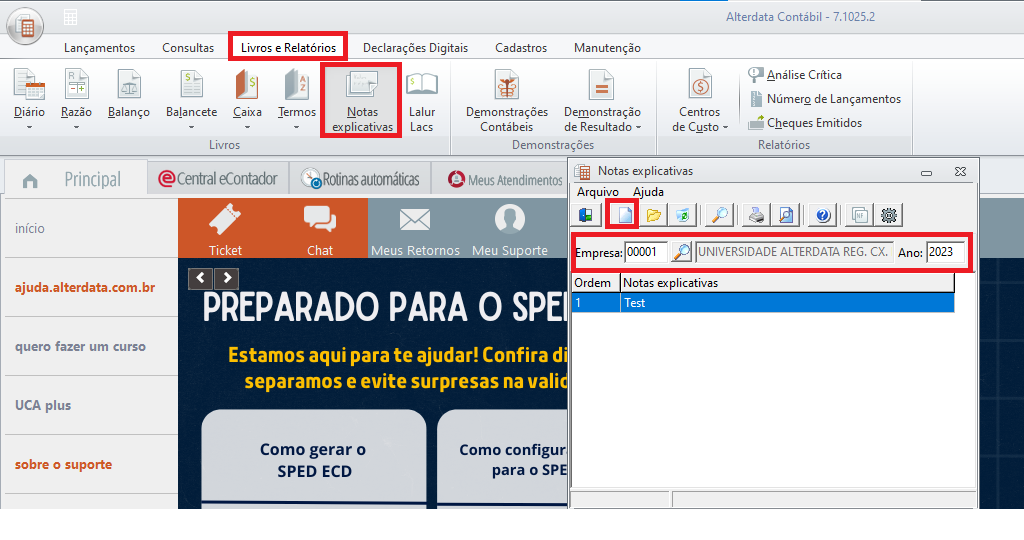
Task: Open the Chat tile
Action: [320, 229]
